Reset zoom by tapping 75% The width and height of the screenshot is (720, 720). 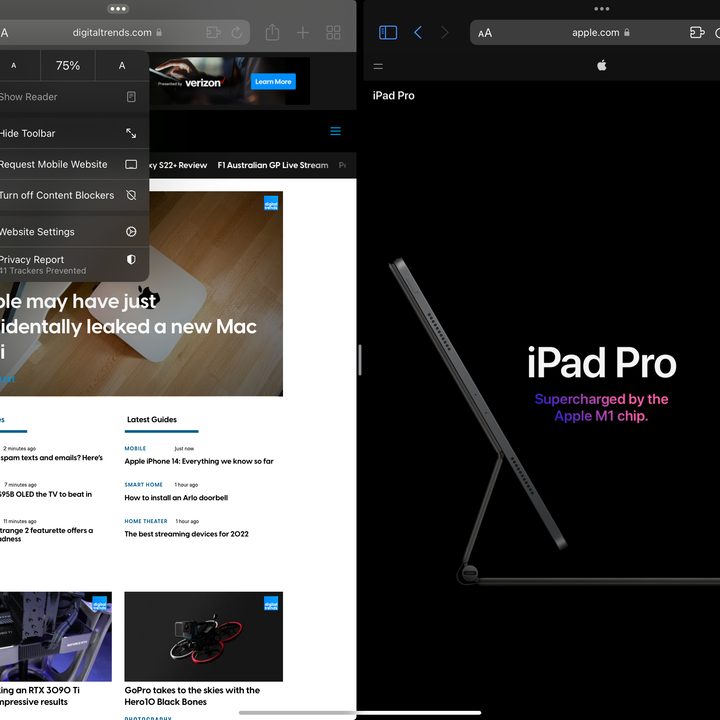[68, 65]
